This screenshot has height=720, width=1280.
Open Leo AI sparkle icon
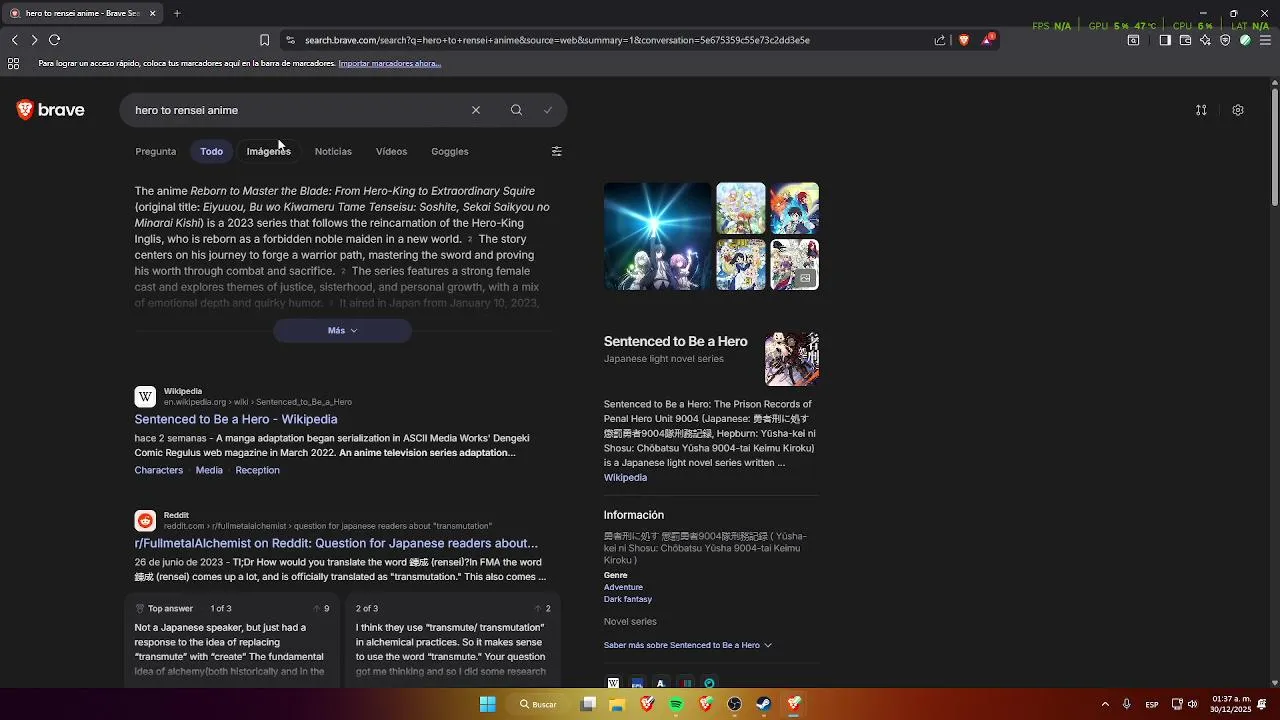(x=1205, y=40)
